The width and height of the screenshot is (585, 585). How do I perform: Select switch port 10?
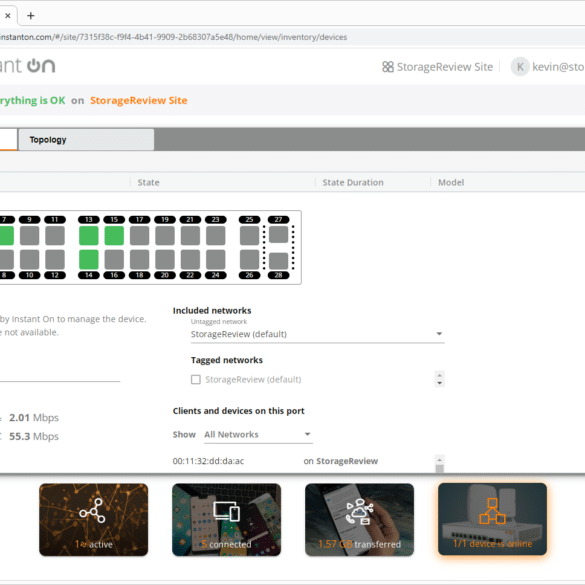click(x=29, y=259)
